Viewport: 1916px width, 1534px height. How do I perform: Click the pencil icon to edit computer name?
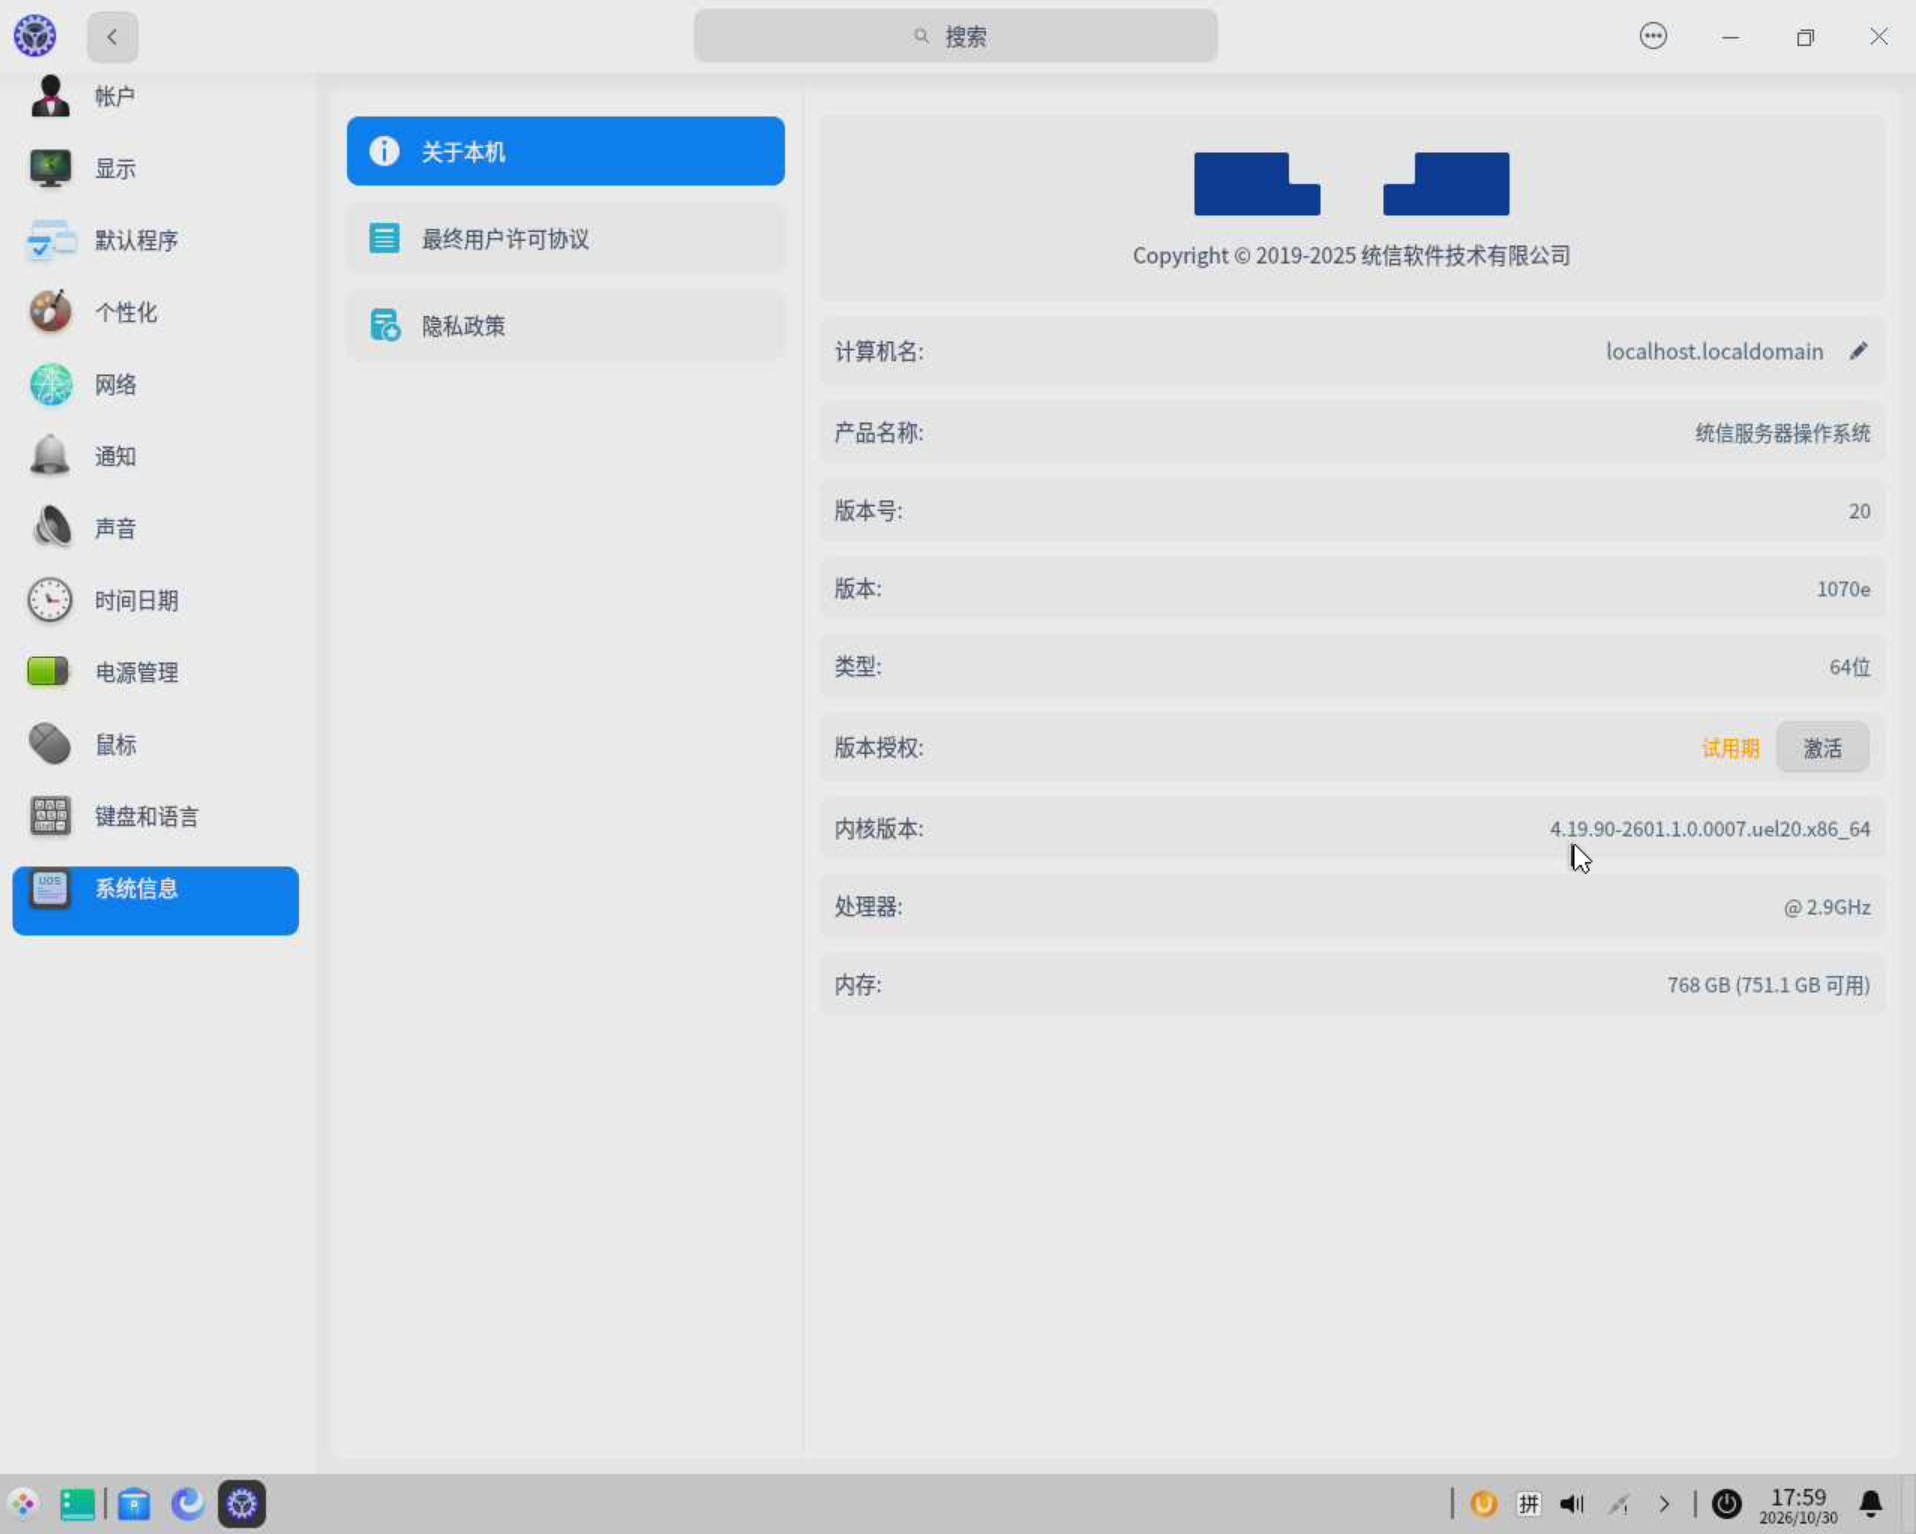[x=1858, y=351]
